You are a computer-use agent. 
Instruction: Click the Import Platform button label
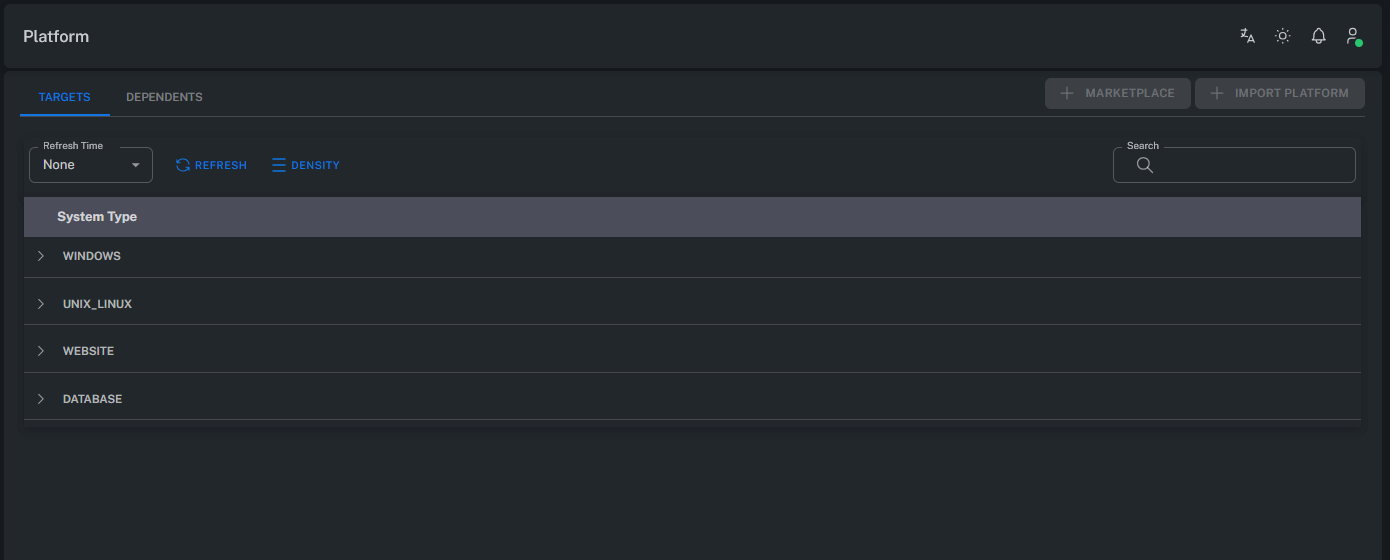pos(1292,93)
